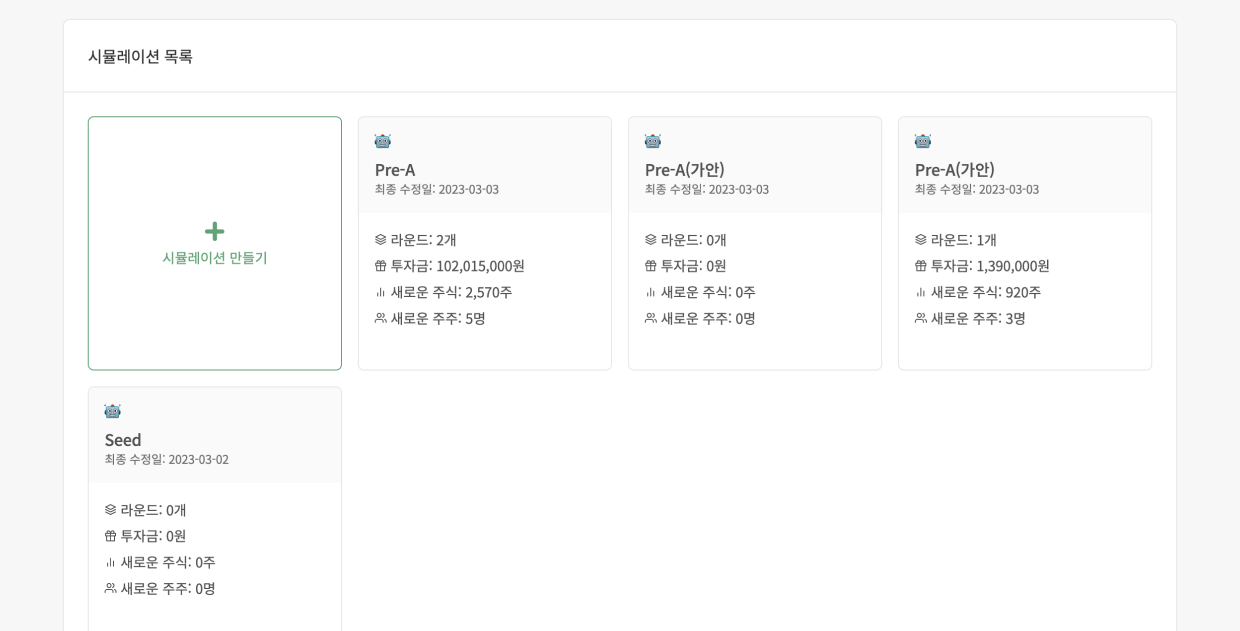The height and width of the screenshot is (631, 1240).
Task: Click the bar chart icon beside 새로운 주식 on Pre-A card
Action: 380,294
